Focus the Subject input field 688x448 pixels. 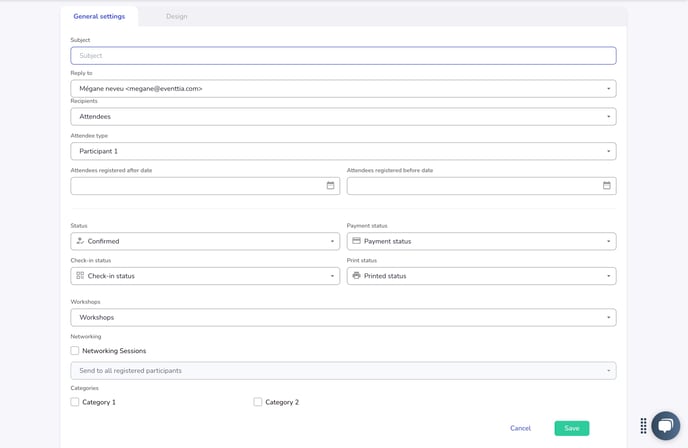tap(343, 56)
